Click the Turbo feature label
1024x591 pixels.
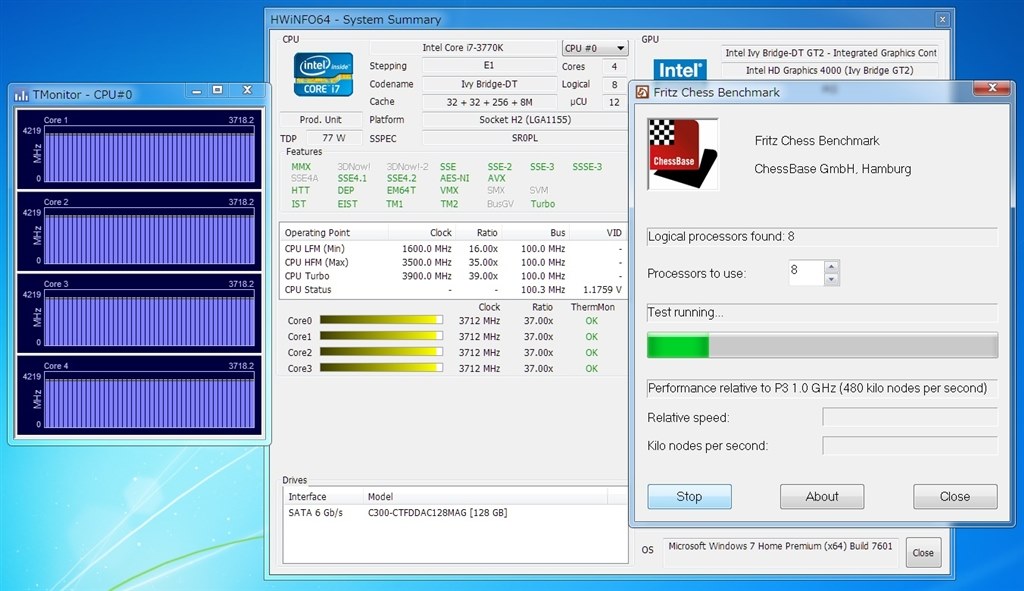click(543, 204)
